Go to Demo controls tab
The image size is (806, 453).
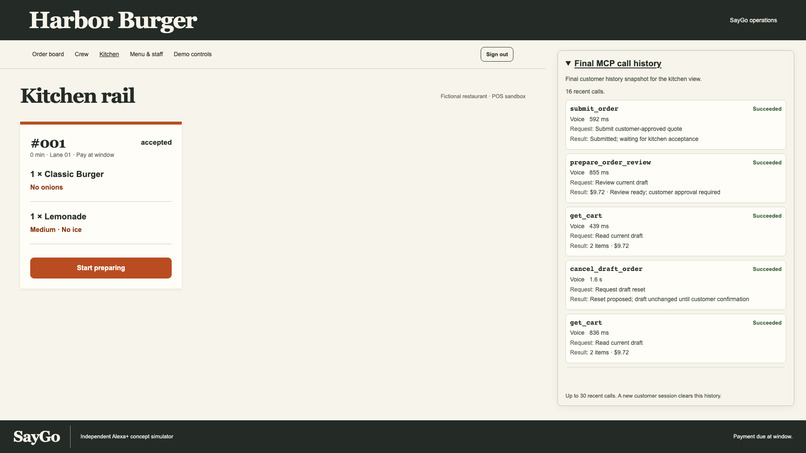coord(192,54)
